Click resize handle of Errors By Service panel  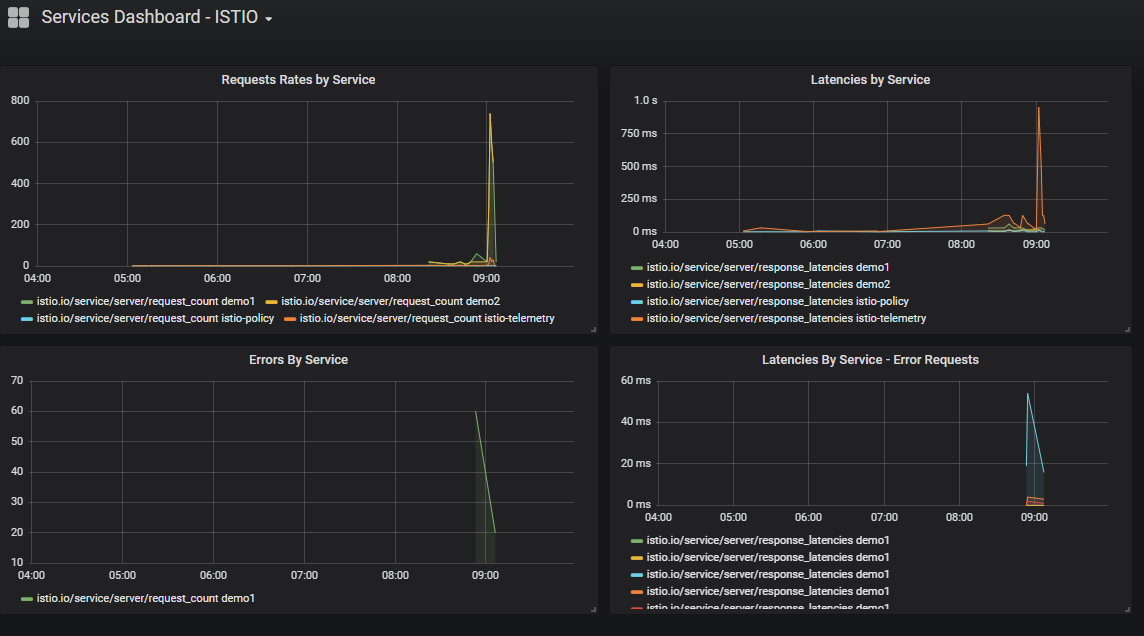pos(593,609)
